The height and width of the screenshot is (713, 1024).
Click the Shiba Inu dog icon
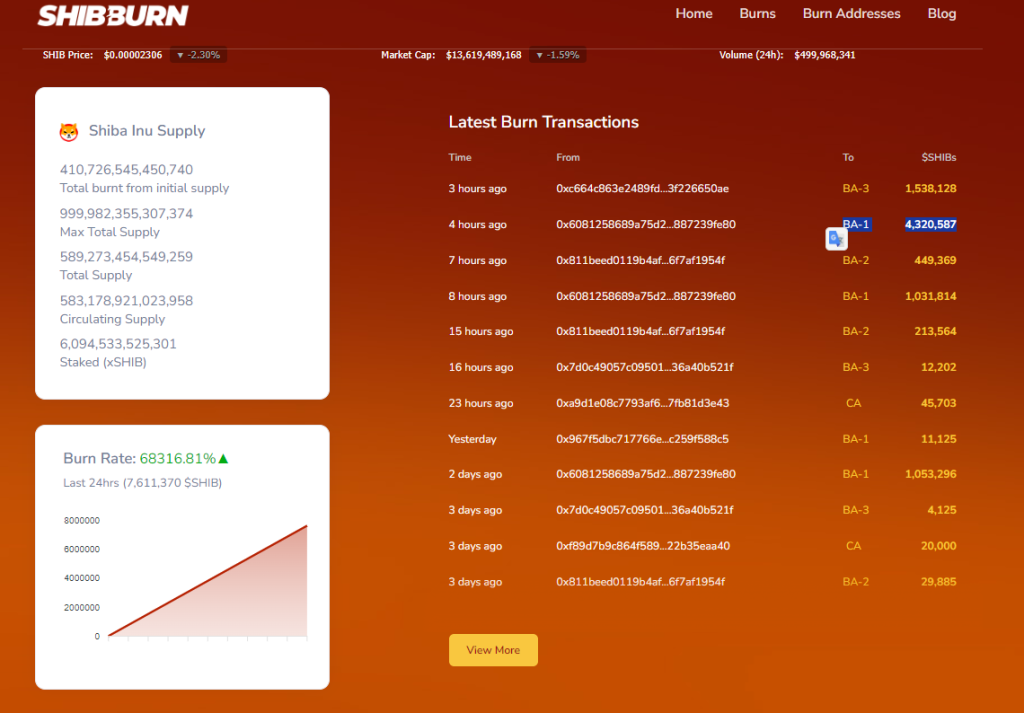(69, 131)
